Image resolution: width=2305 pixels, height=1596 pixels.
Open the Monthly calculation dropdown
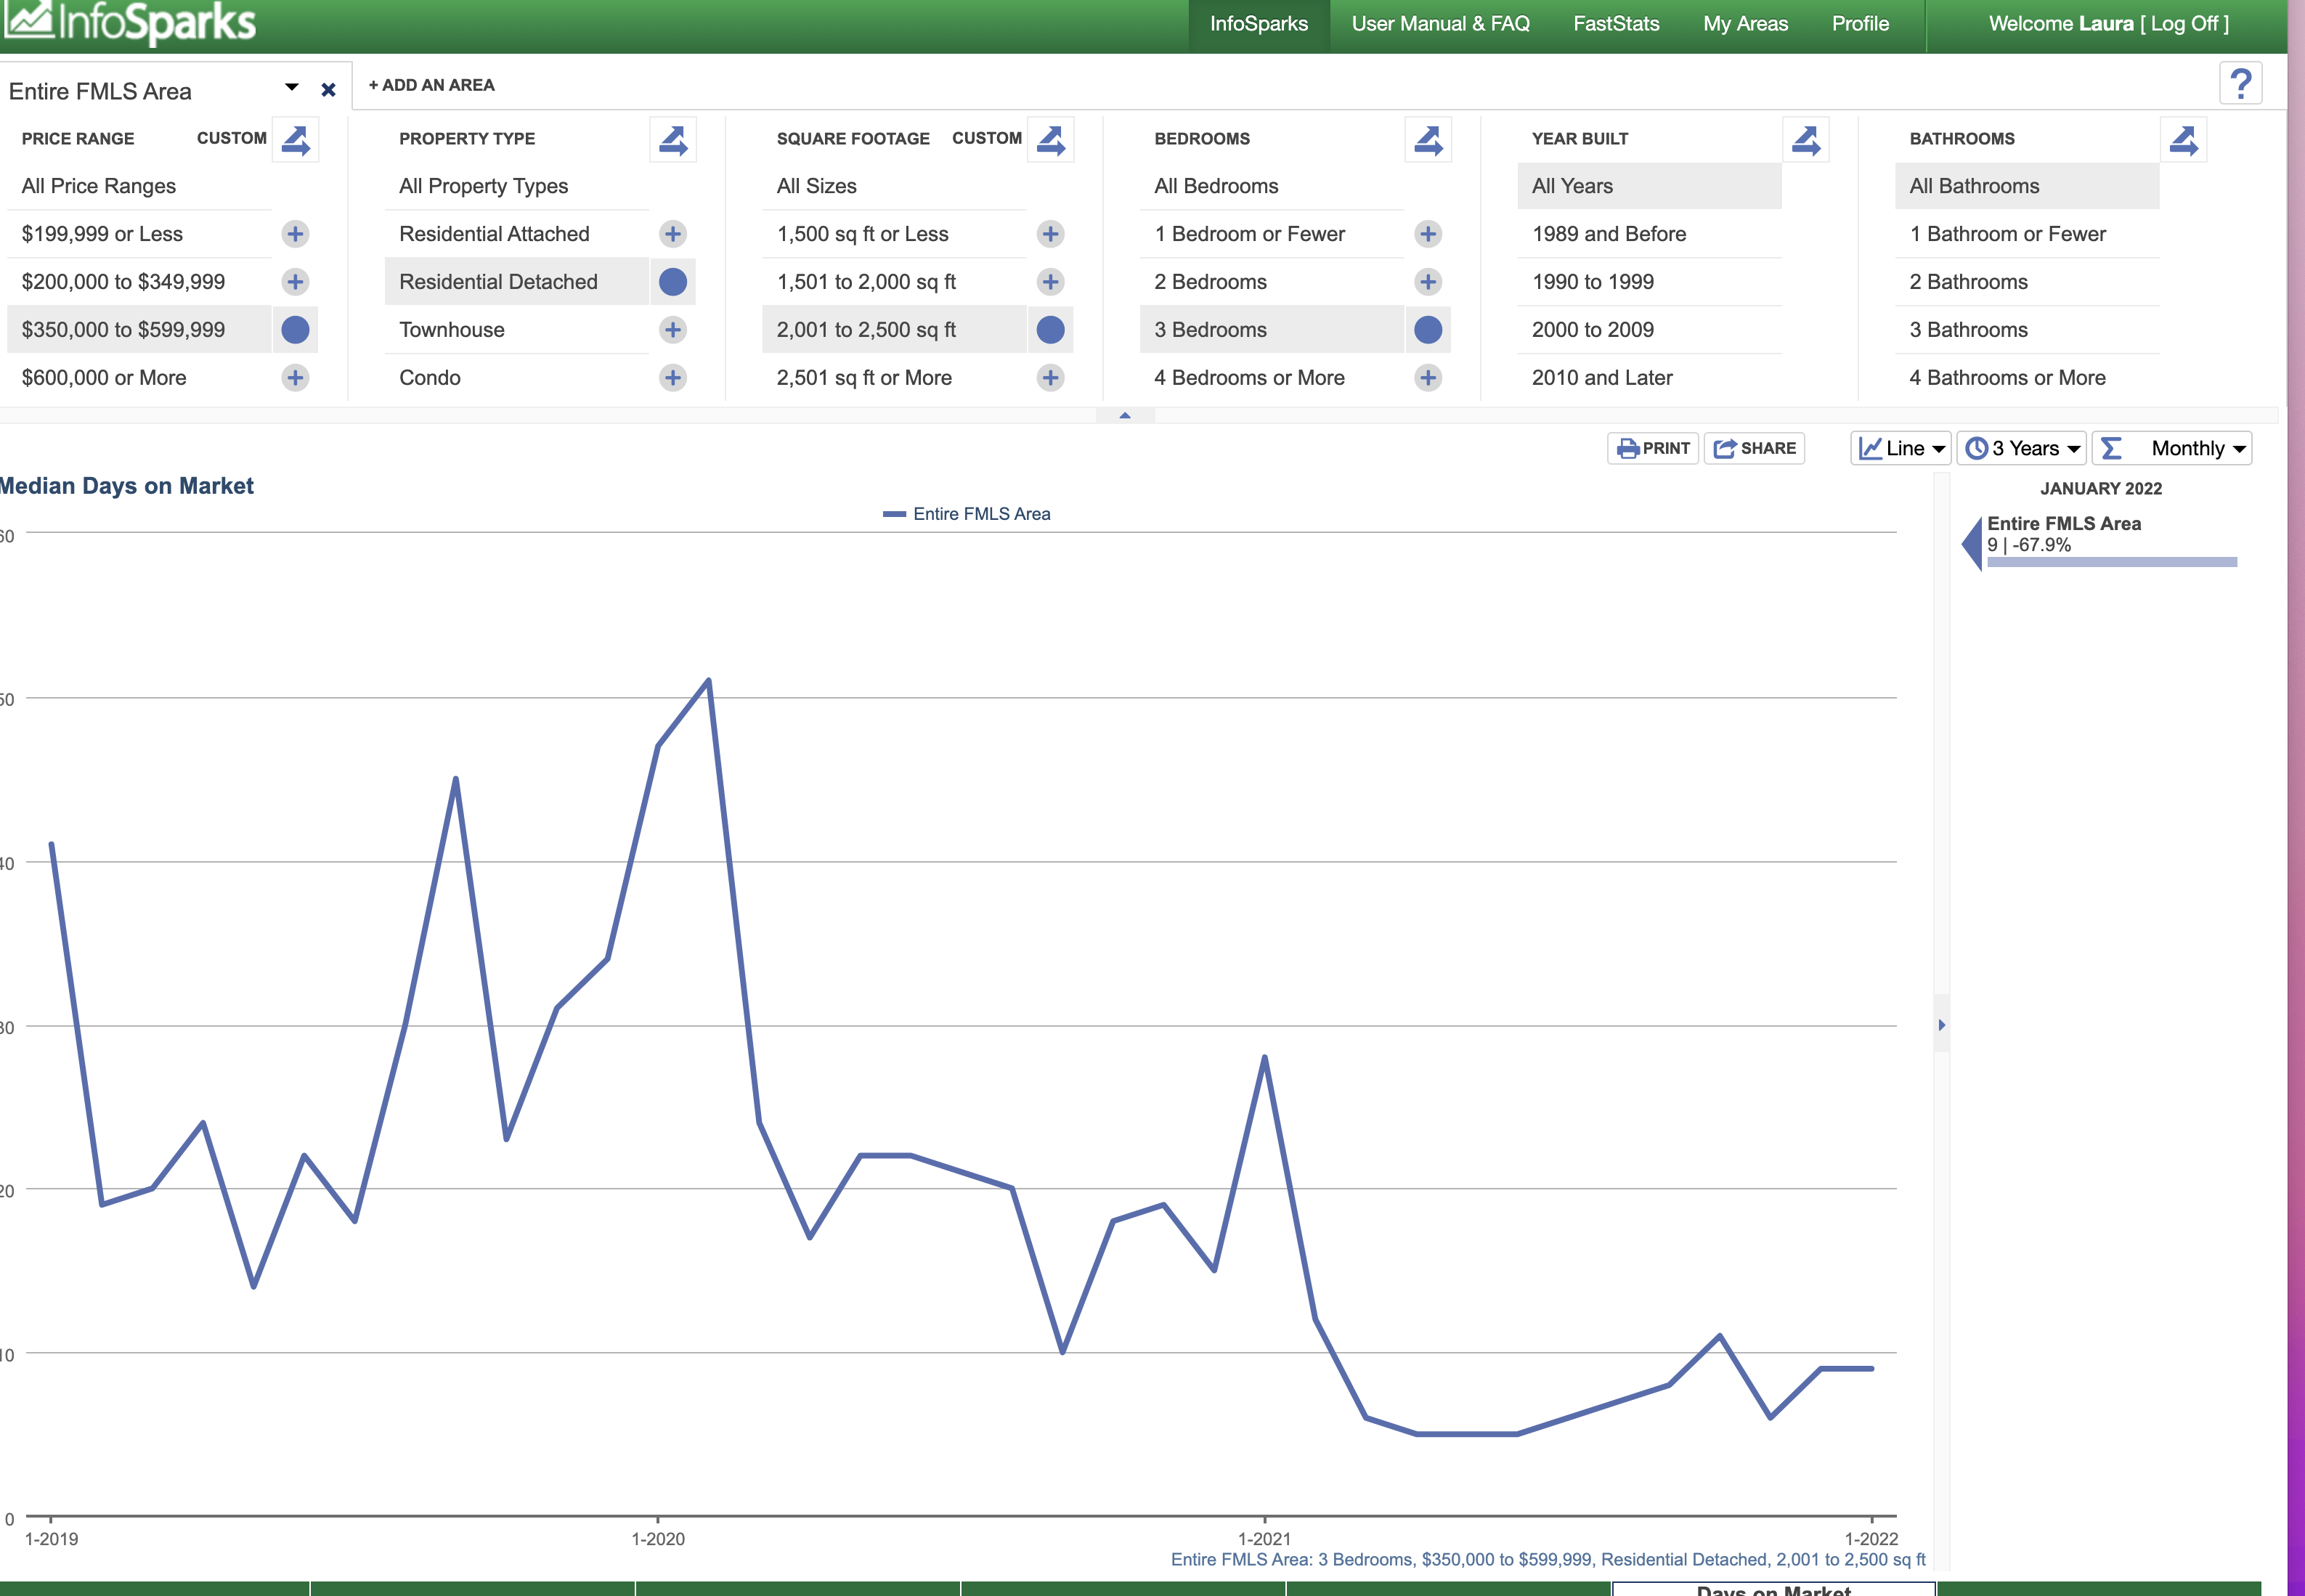coord(2172,448)
